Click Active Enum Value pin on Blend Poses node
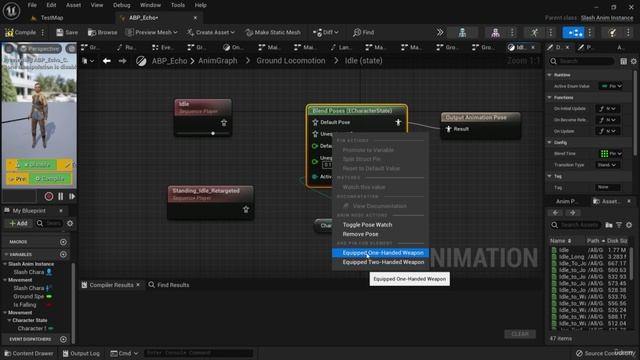Viewport: 640px width, 360px height. (x=315, y=177)
